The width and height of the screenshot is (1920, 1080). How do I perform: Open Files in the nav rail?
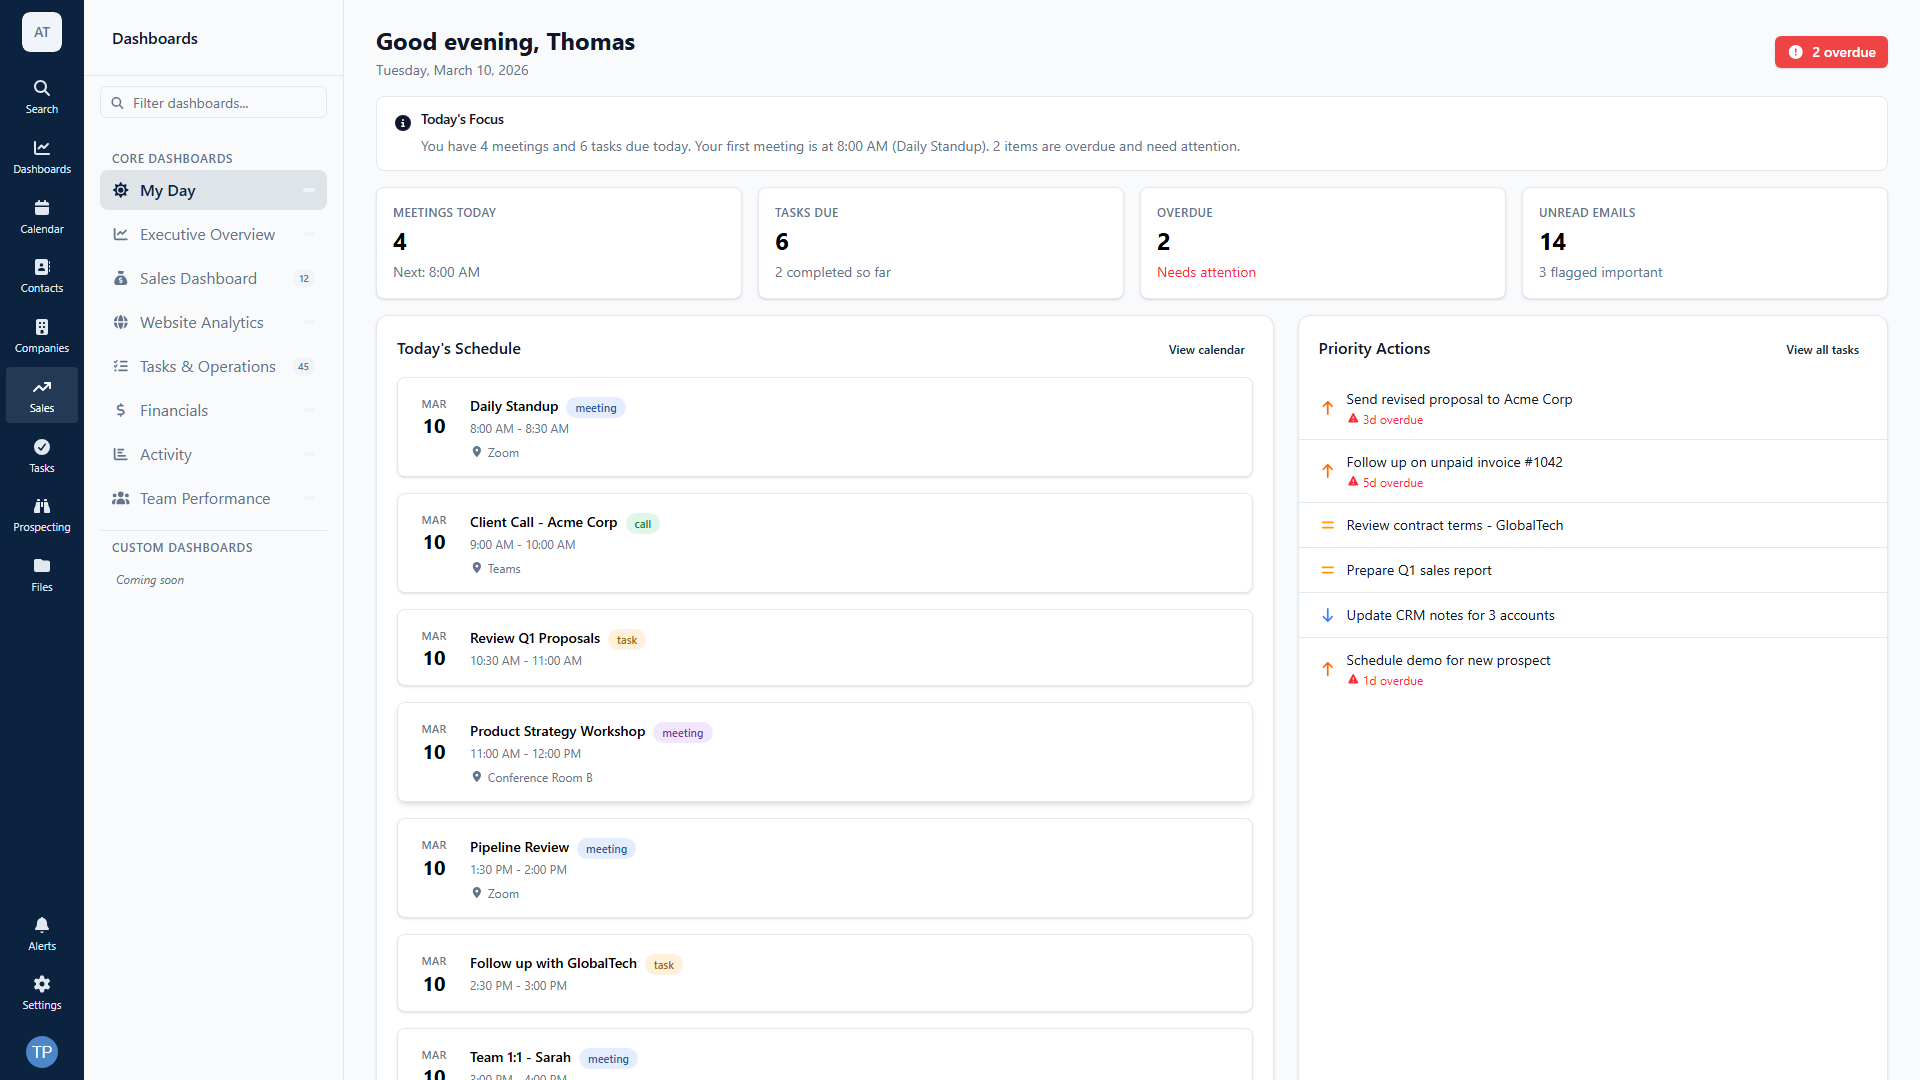coord(42,575)
